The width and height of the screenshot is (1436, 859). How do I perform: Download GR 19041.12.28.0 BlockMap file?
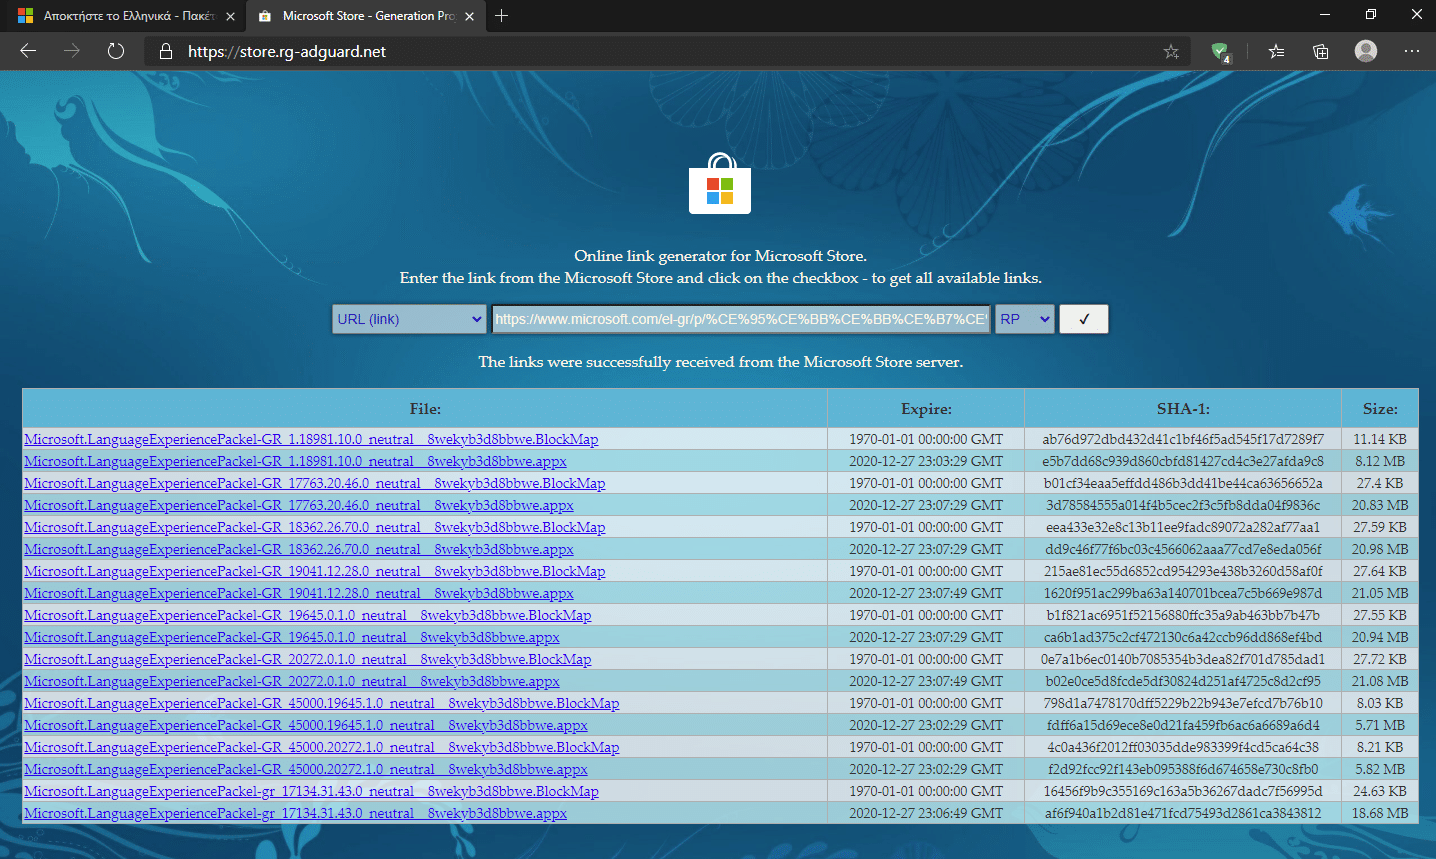pyautogui.click(x=315, y=571)
